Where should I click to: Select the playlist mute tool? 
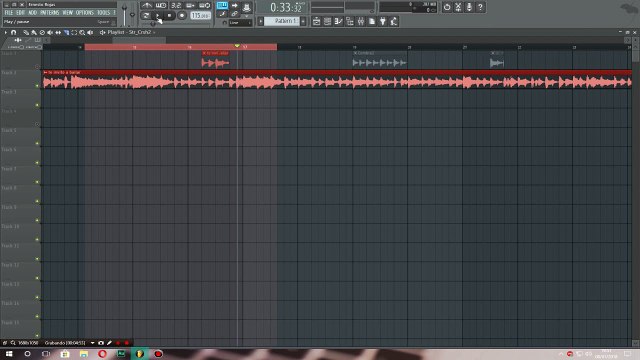(x=50, y=32)
